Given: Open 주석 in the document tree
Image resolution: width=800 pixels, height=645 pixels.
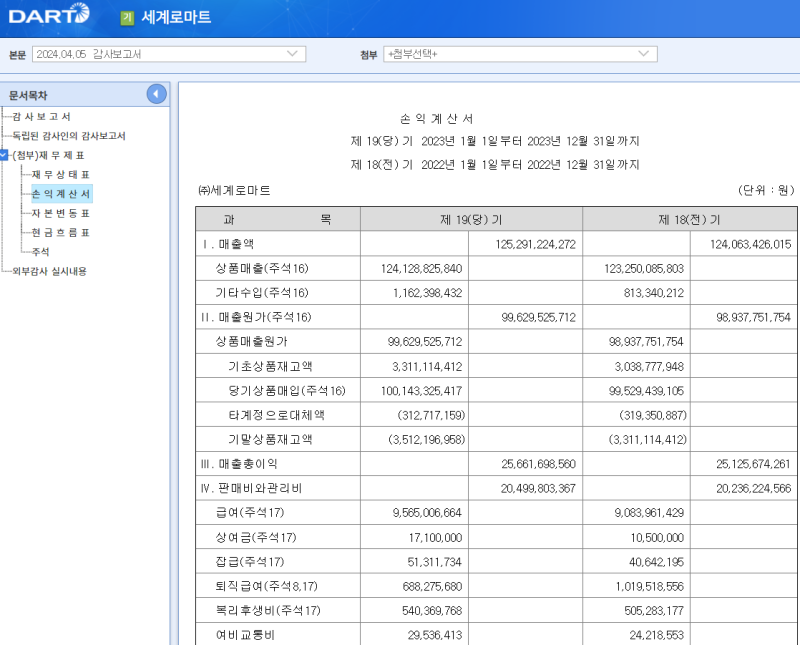Looking at the screenshot, I should tap(40, 252).
